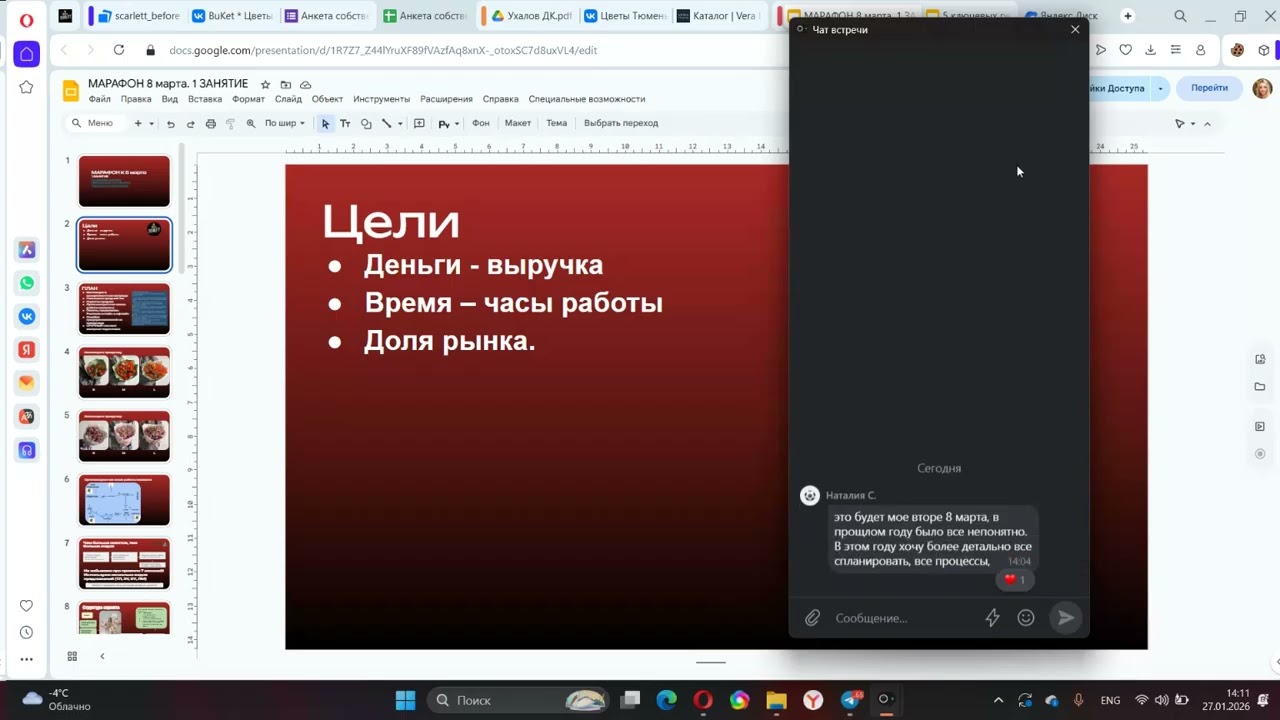Expand the new slide options arrow
Screen dimensions: 1280x720
[x=151, y=124]
